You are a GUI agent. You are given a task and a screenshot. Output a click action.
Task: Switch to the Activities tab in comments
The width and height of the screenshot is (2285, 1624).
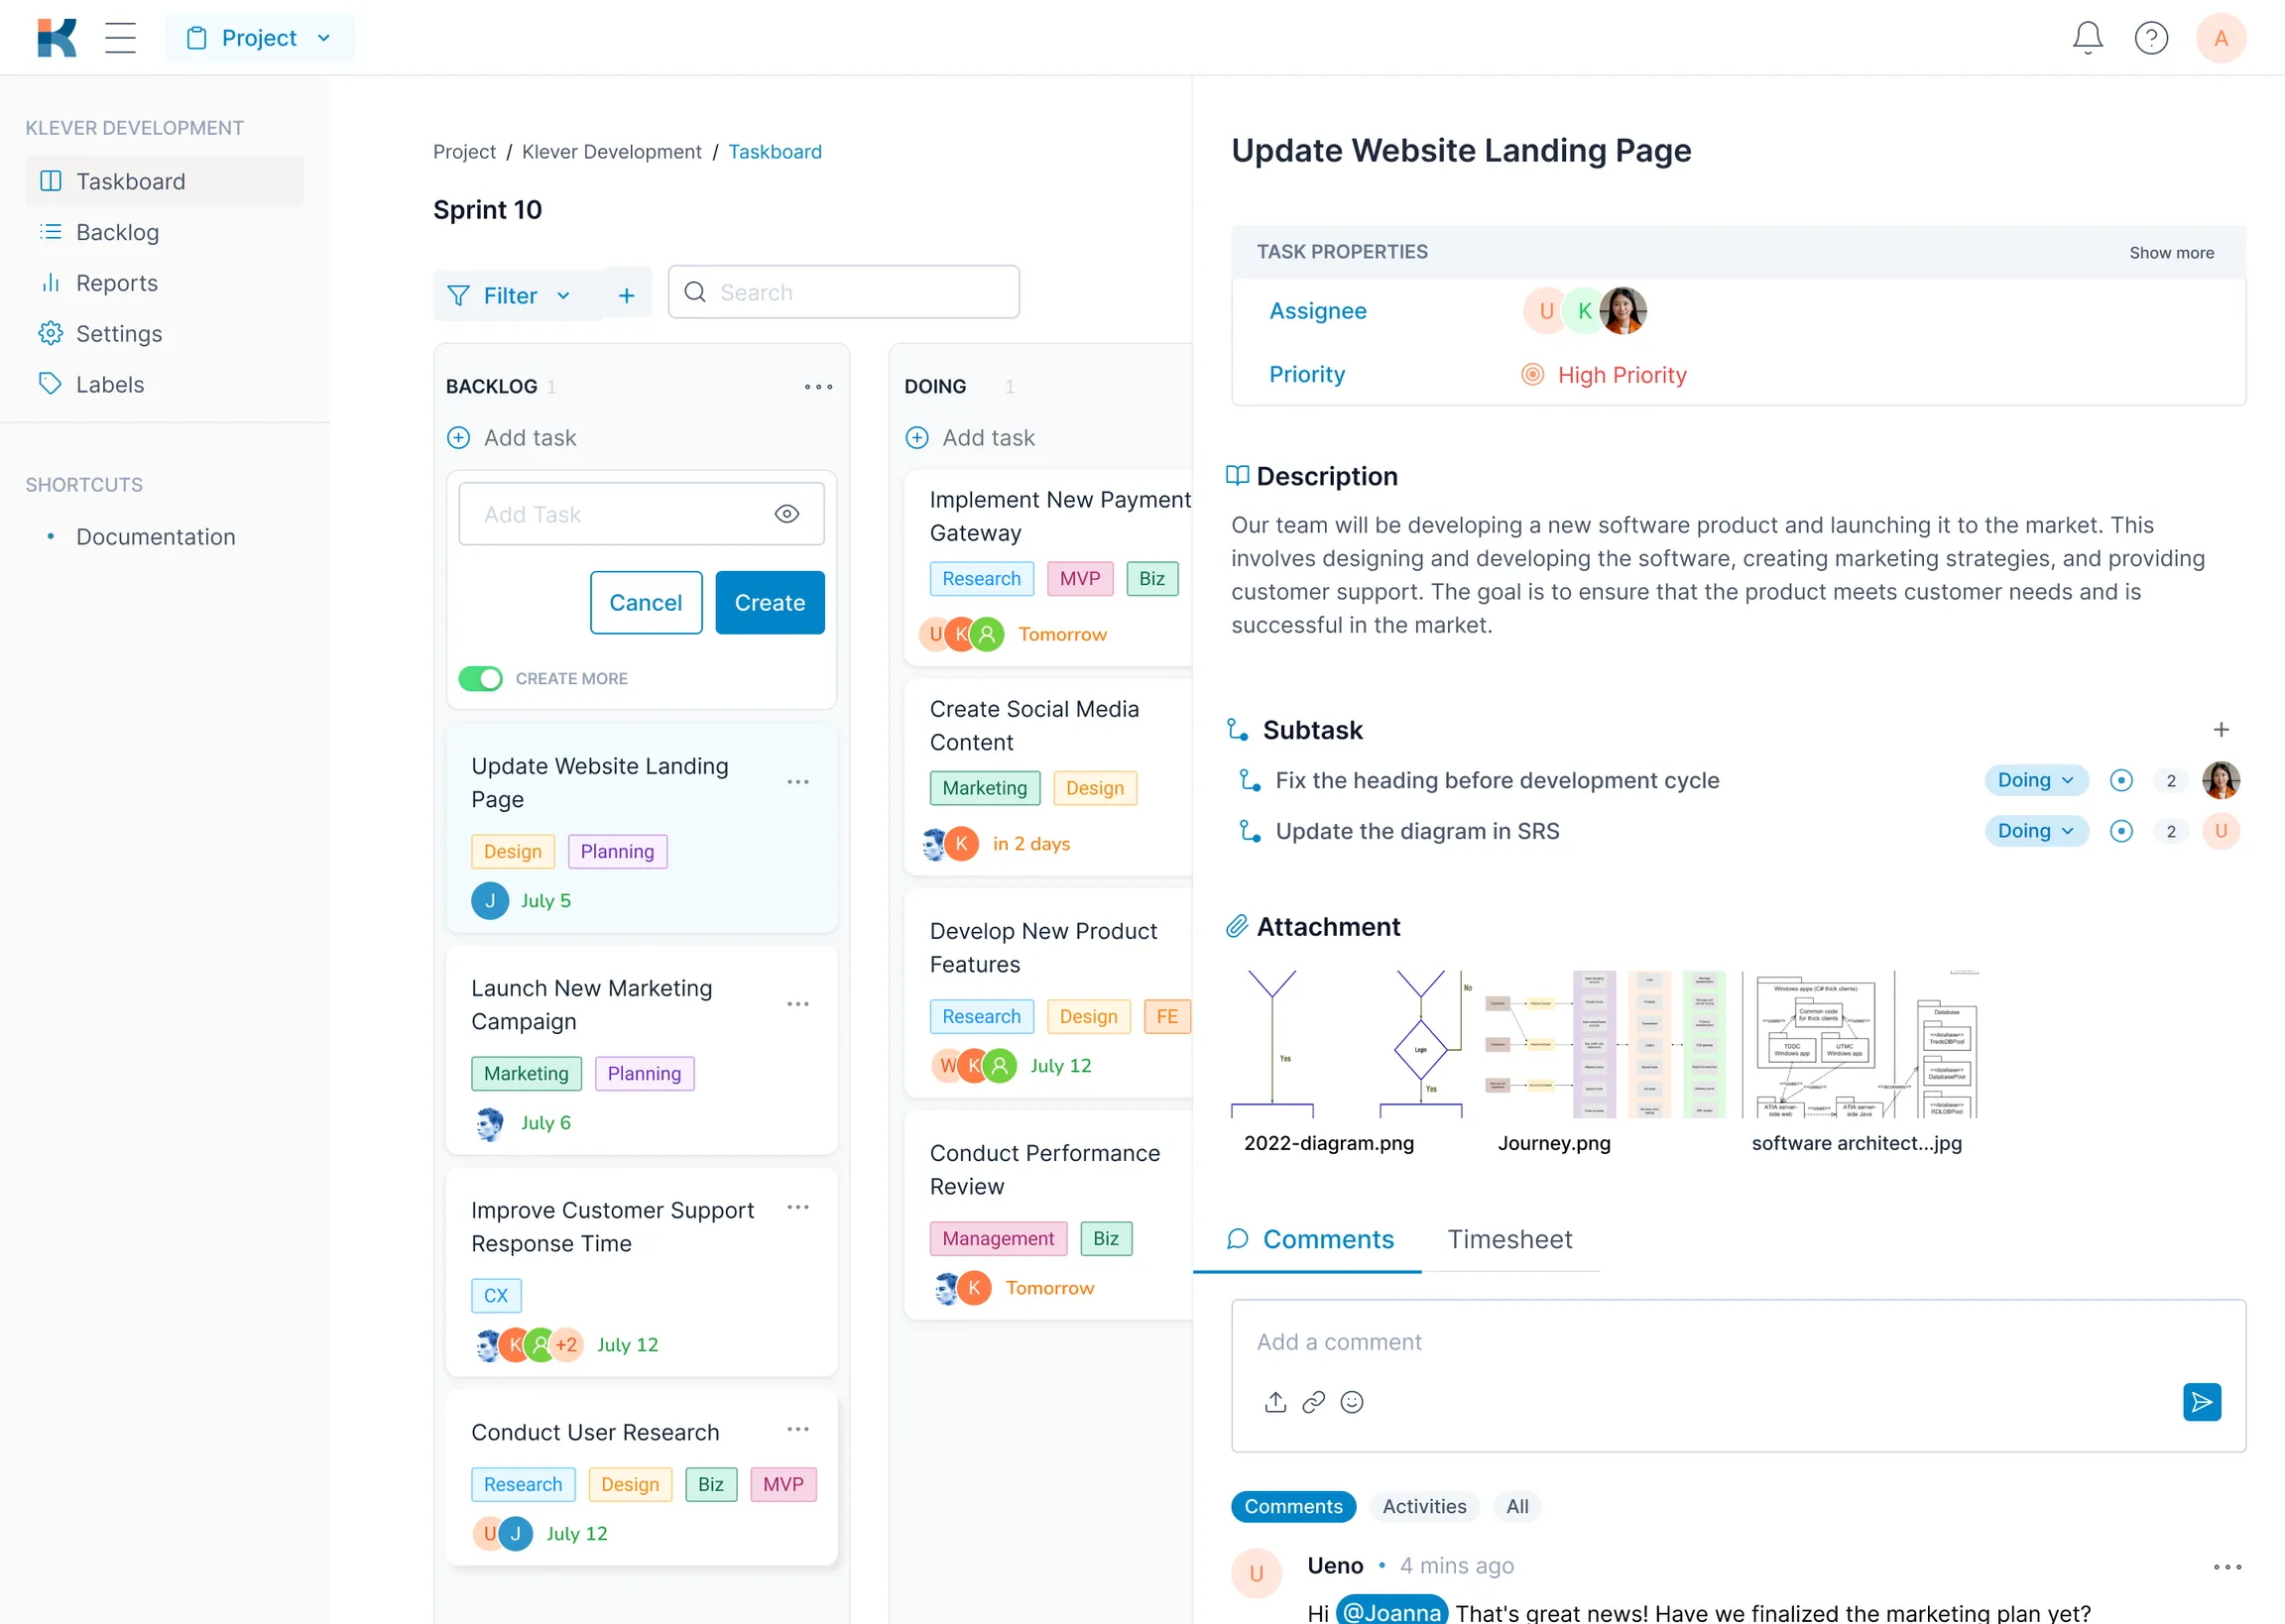1424,1506
